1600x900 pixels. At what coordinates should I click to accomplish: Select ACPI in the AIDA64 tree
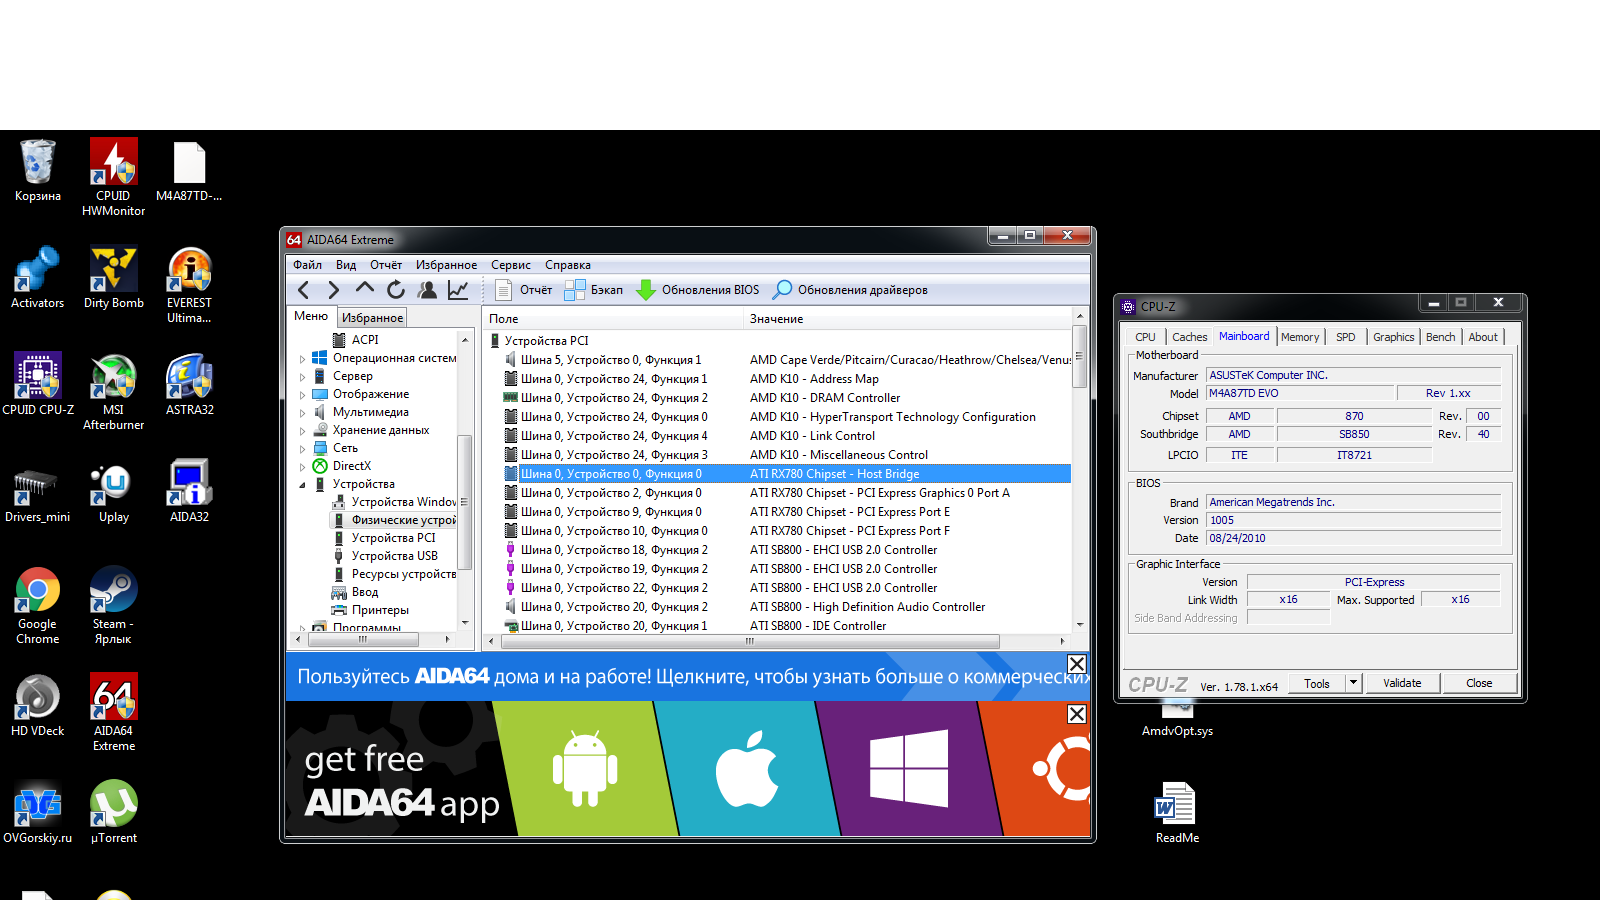pos(365,340)
